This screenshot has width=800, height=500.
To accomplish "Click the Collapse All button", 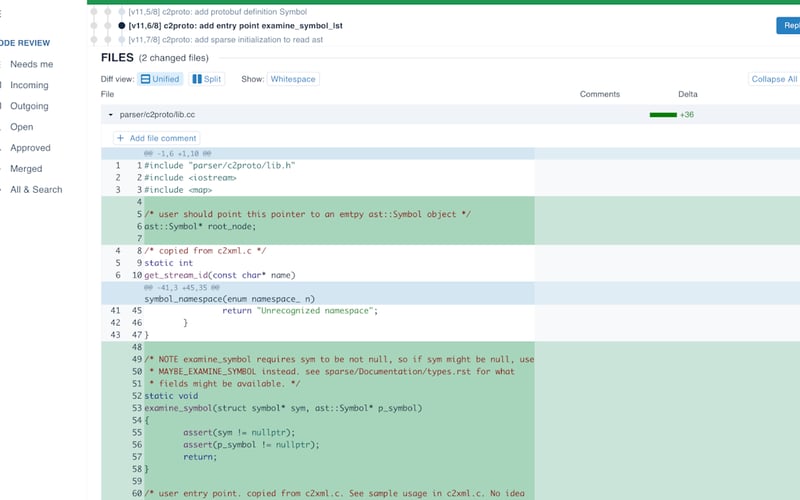I will pos(773,79).
